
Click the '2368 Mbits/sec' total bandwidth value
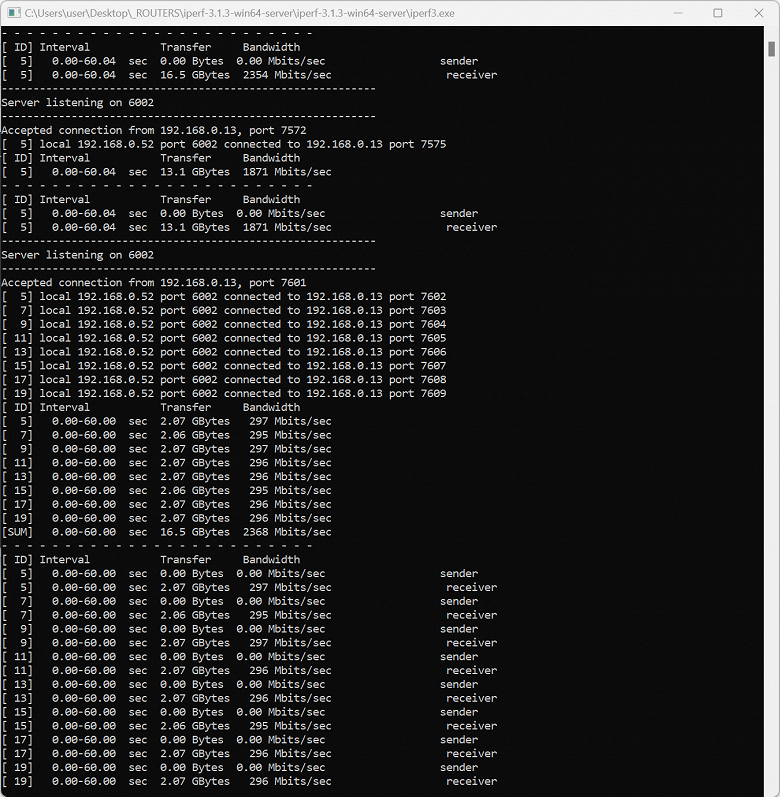287,532
